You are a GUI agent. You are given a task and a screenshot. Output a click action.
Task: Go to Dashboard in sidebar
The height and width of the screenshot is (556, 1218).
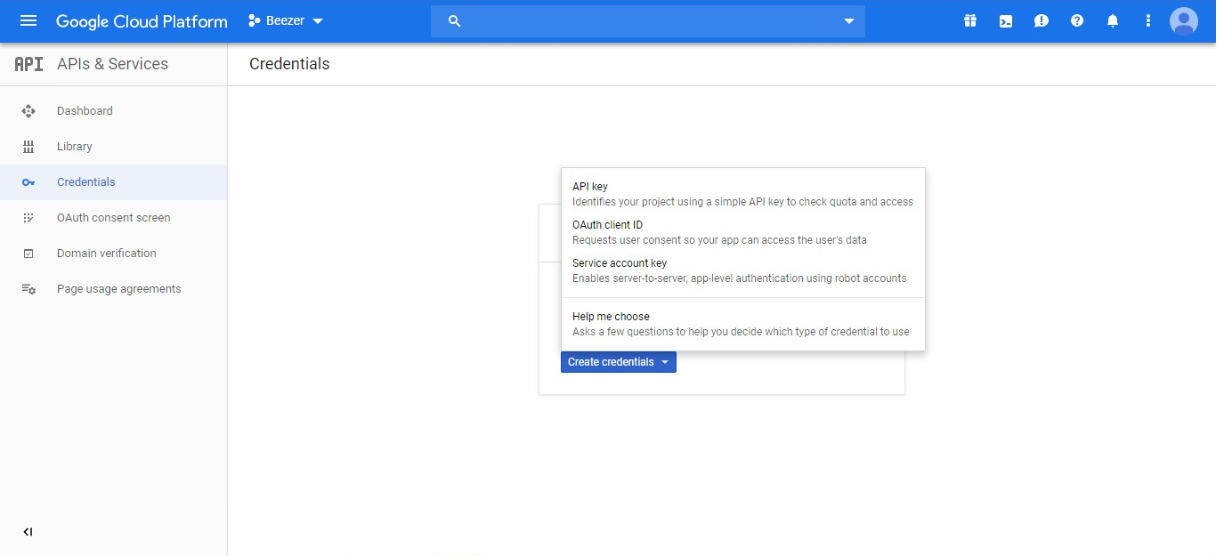pos(85,111)
